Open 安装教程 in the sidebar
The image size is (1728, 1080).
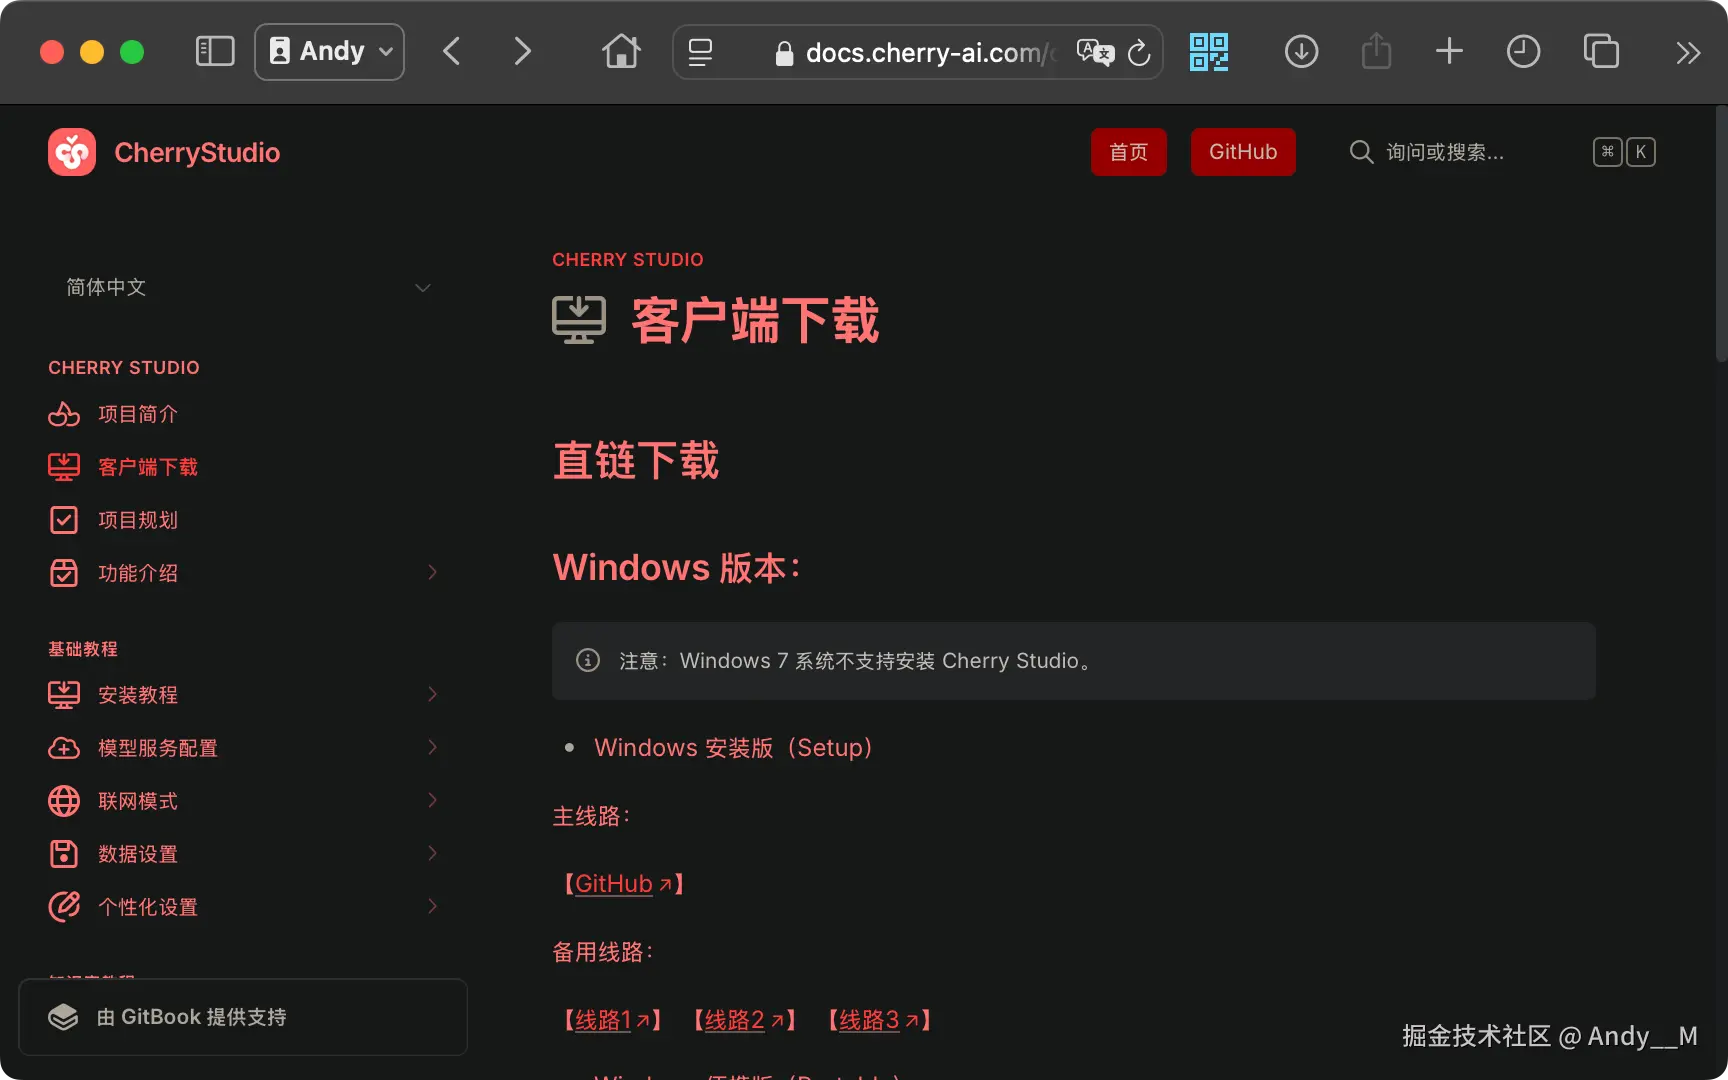point(138,695)
